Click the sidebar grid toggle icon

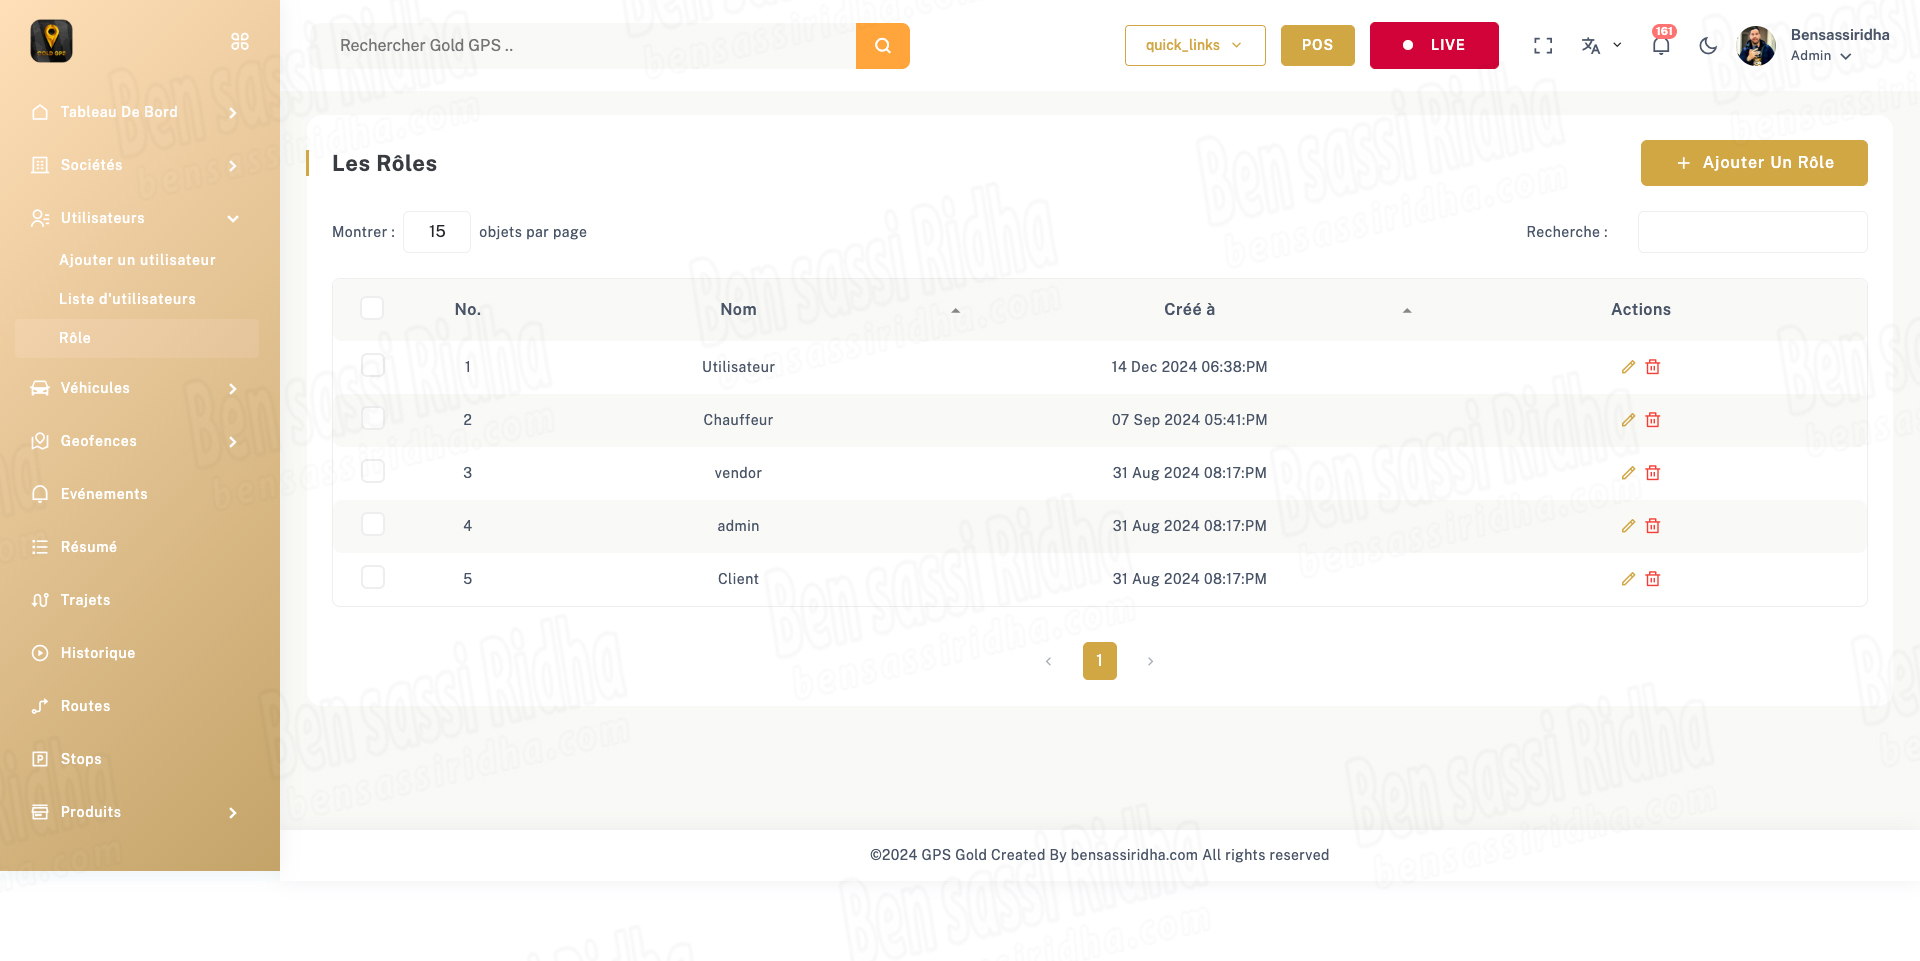point(240,42)
